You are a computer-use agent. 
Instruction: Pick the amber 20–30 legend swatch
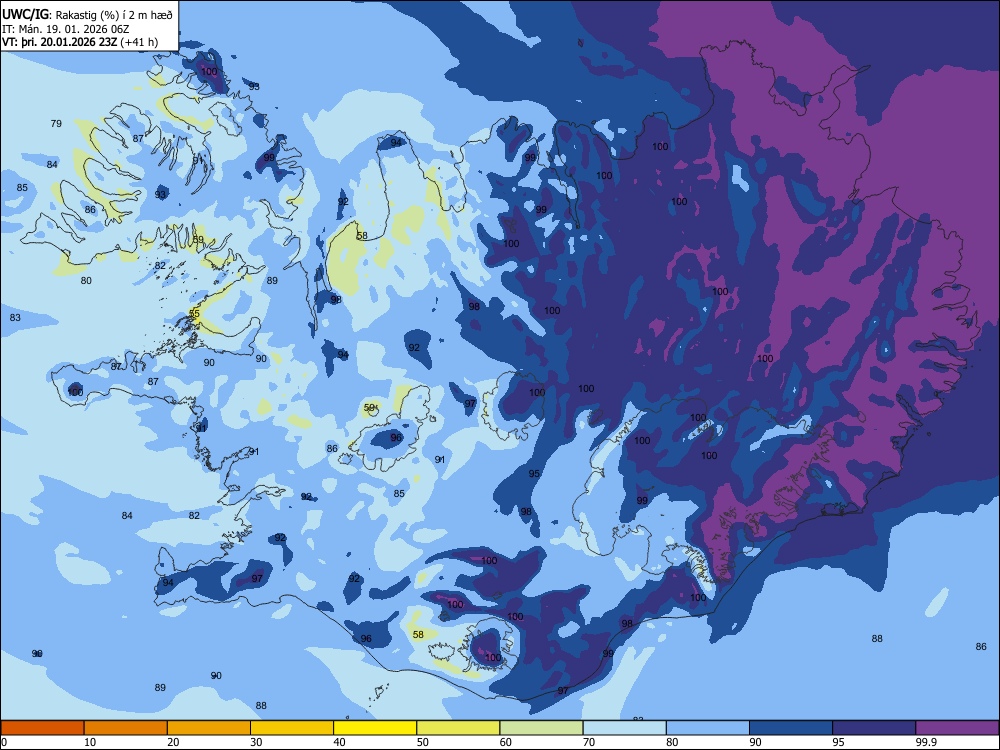click(209, 728)
